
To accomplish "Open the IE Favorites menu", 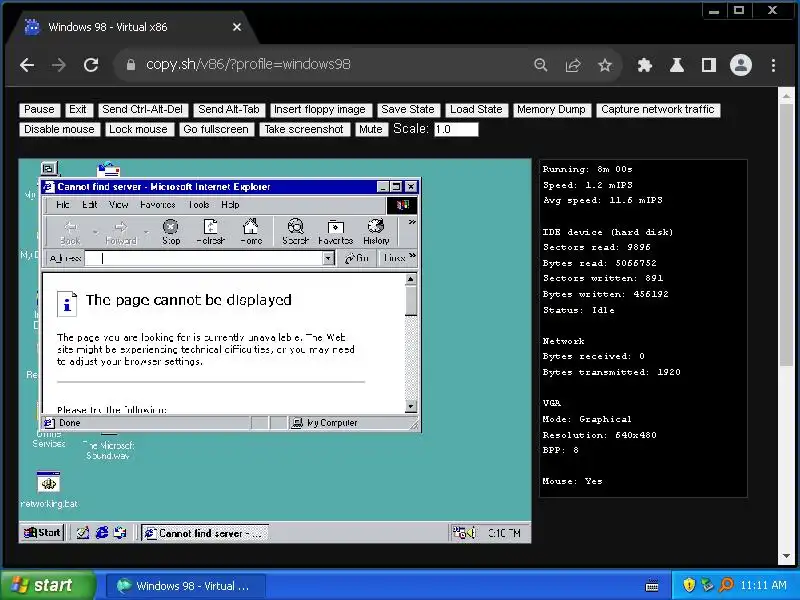I will point(158,205).
